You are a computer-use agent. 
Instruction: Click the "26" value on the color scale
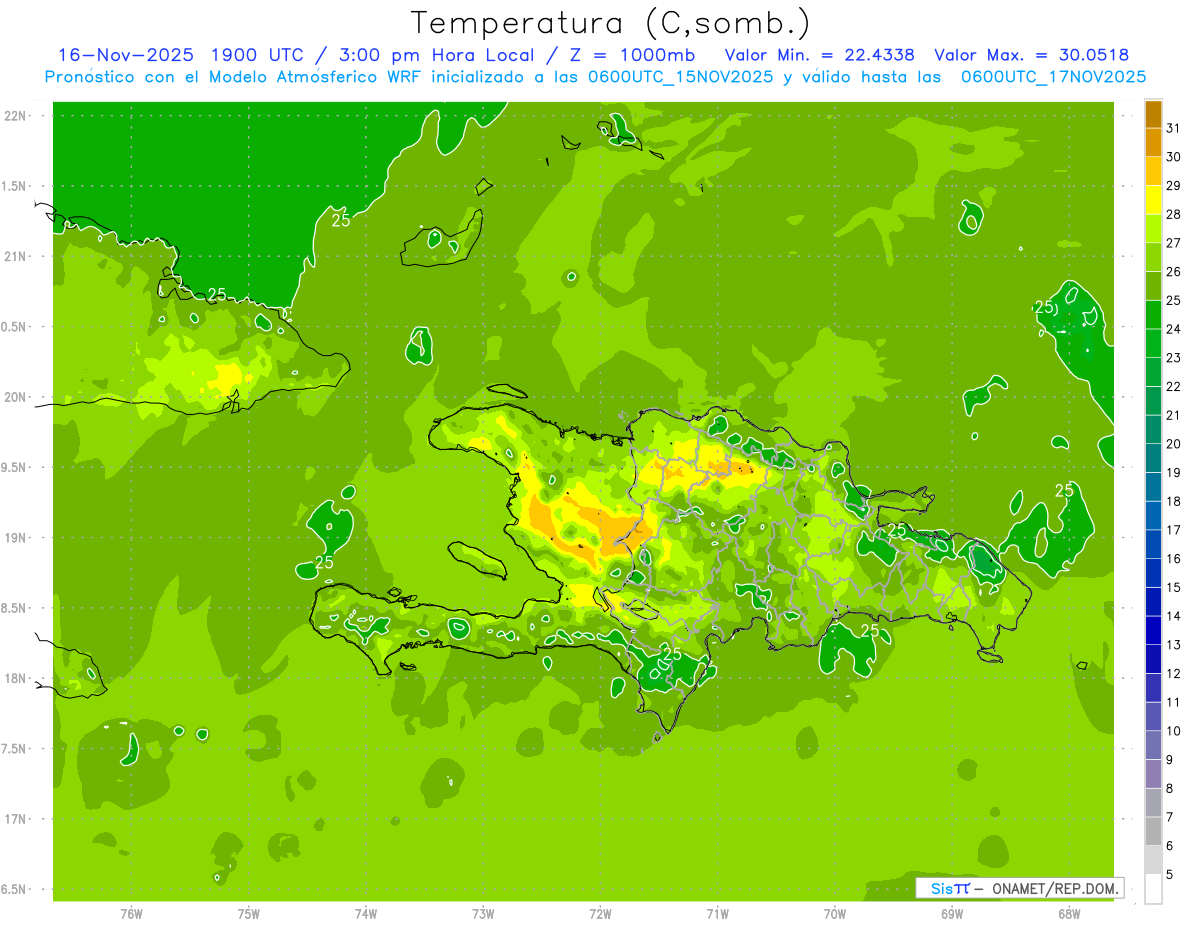(1174, 271)
